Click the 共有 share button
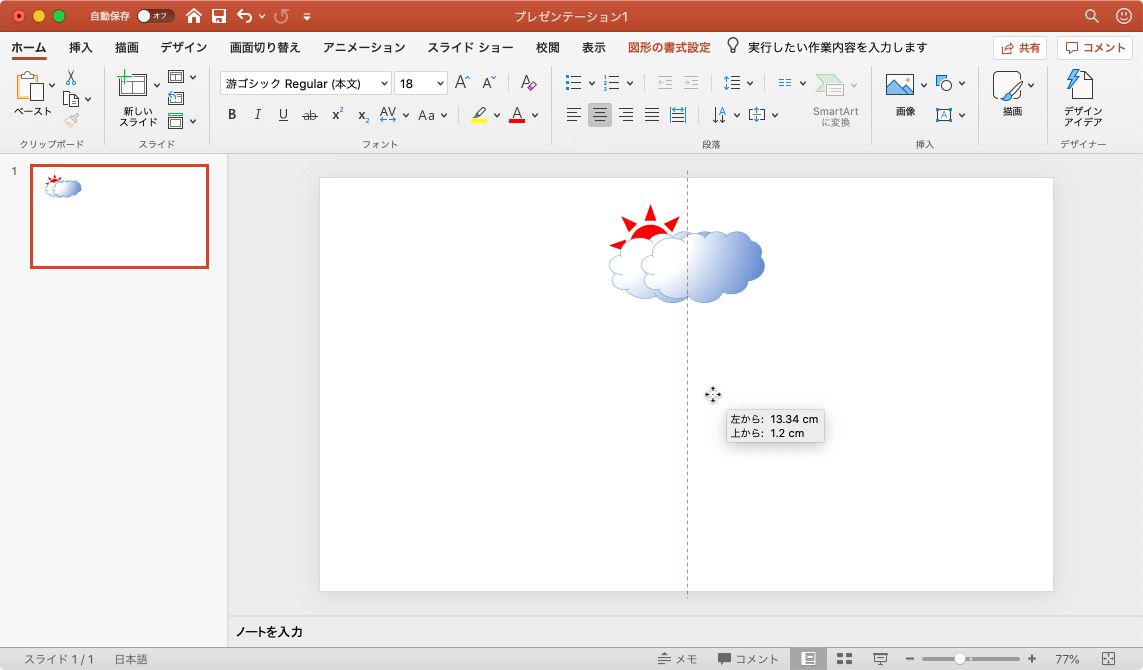 click(1019, 48)
